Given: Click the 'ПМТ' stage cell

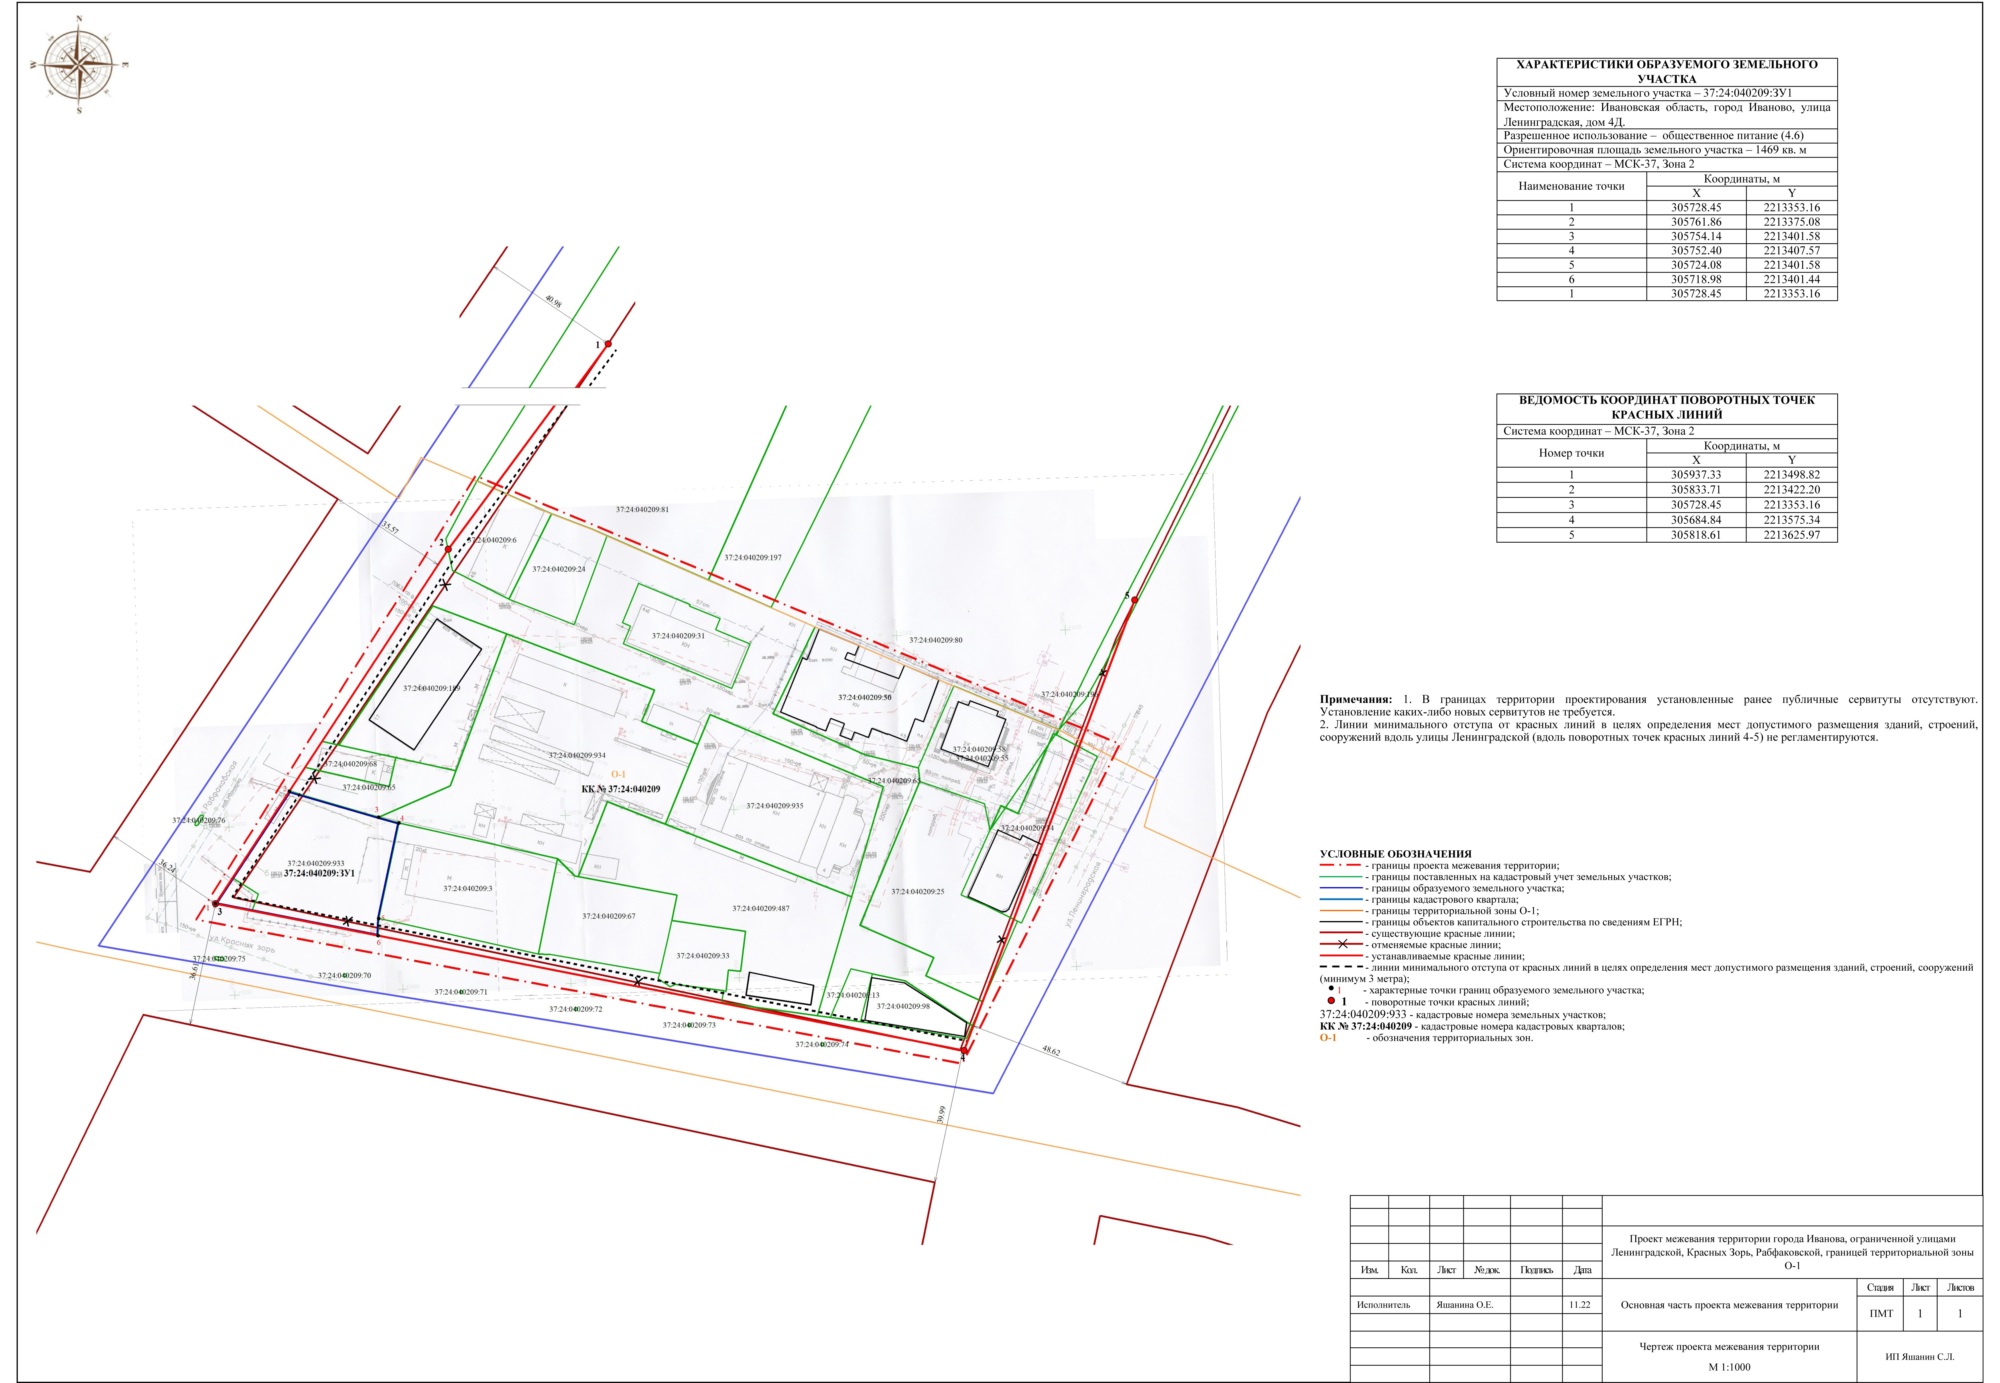Looking at the screenshot, I should tap(1881, 1314).
